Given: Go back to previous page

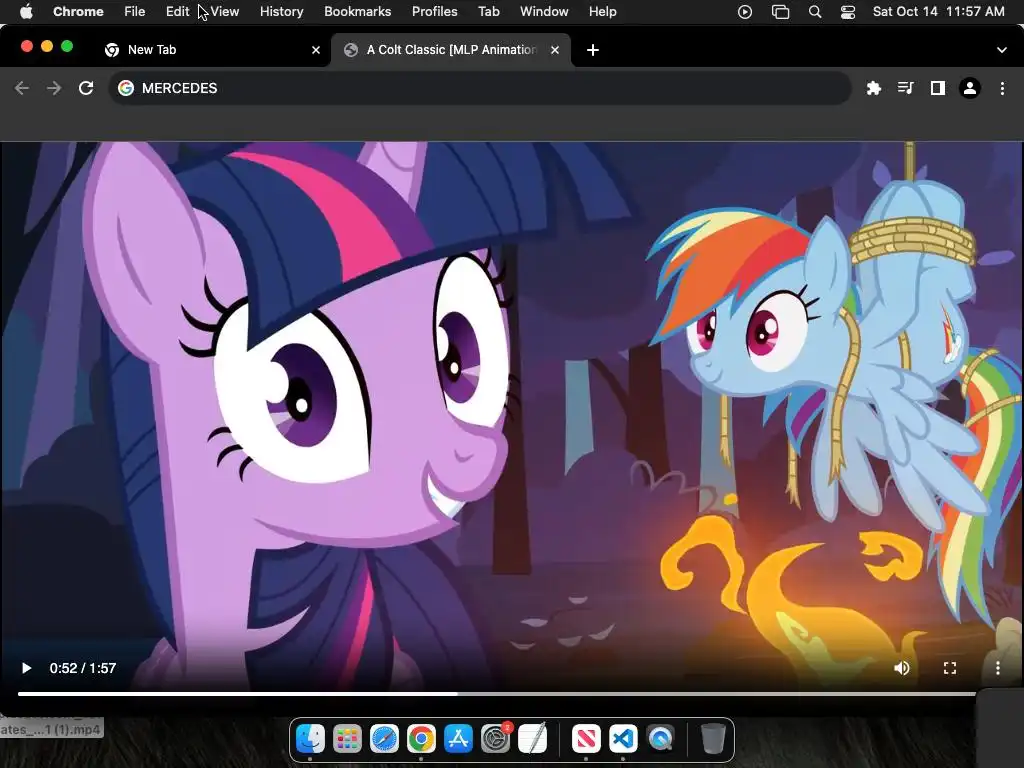Looking at the screenshot, I should tap(22, 88).
